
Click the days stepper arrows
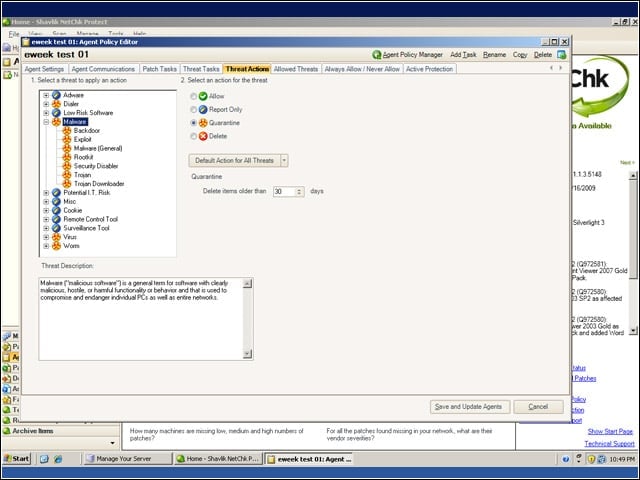tap(300, 191)
